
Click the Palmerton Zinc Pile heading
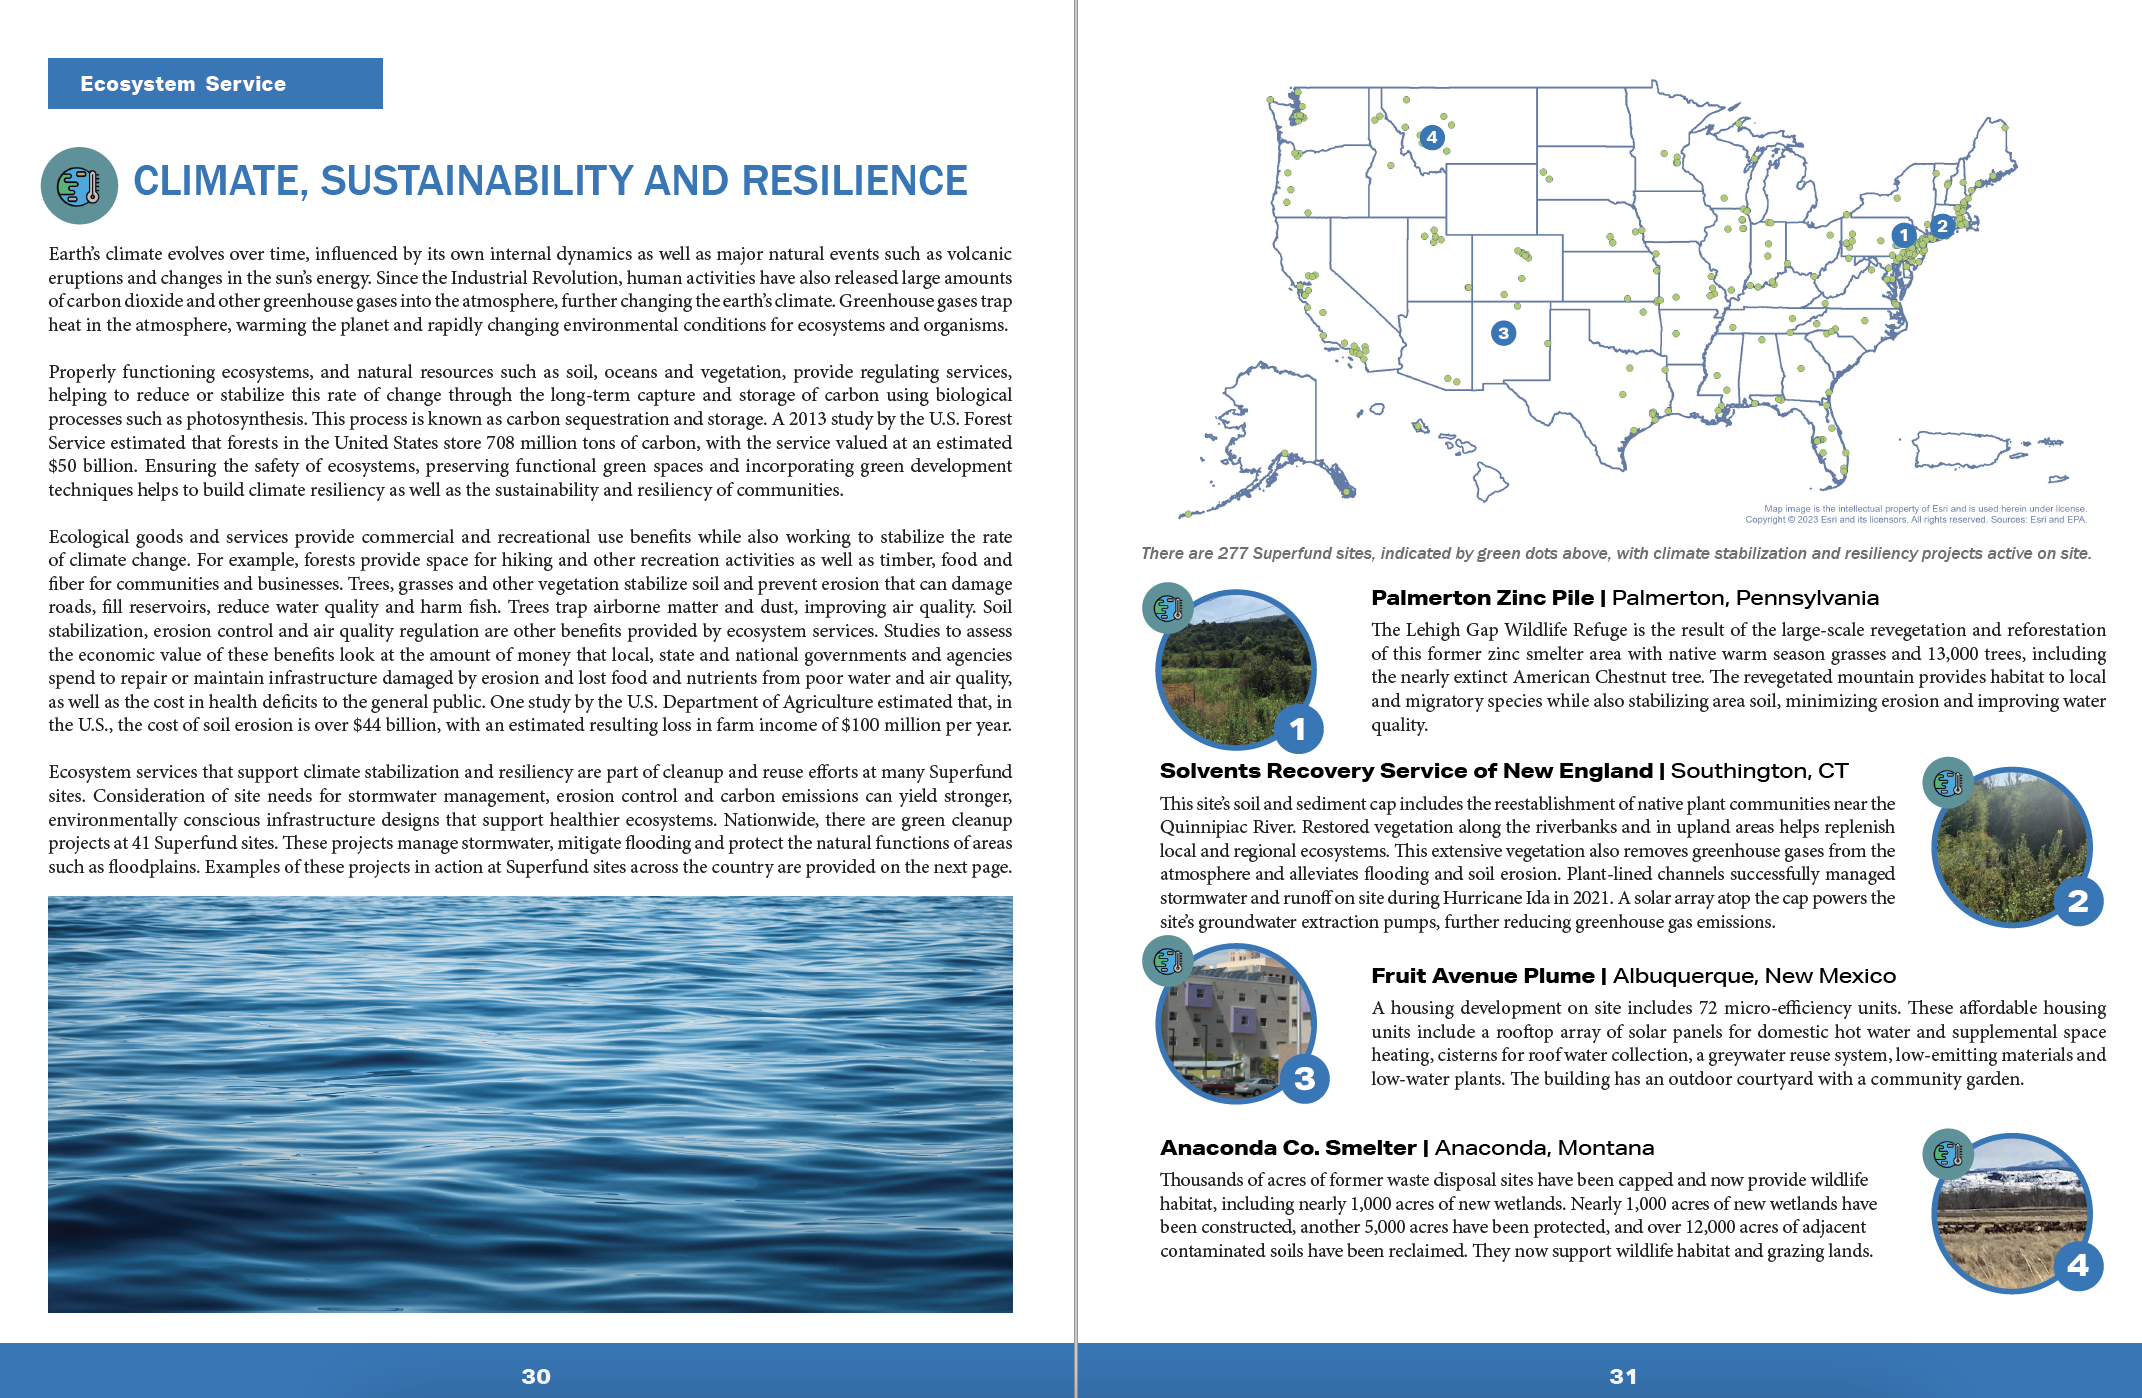1482,598
